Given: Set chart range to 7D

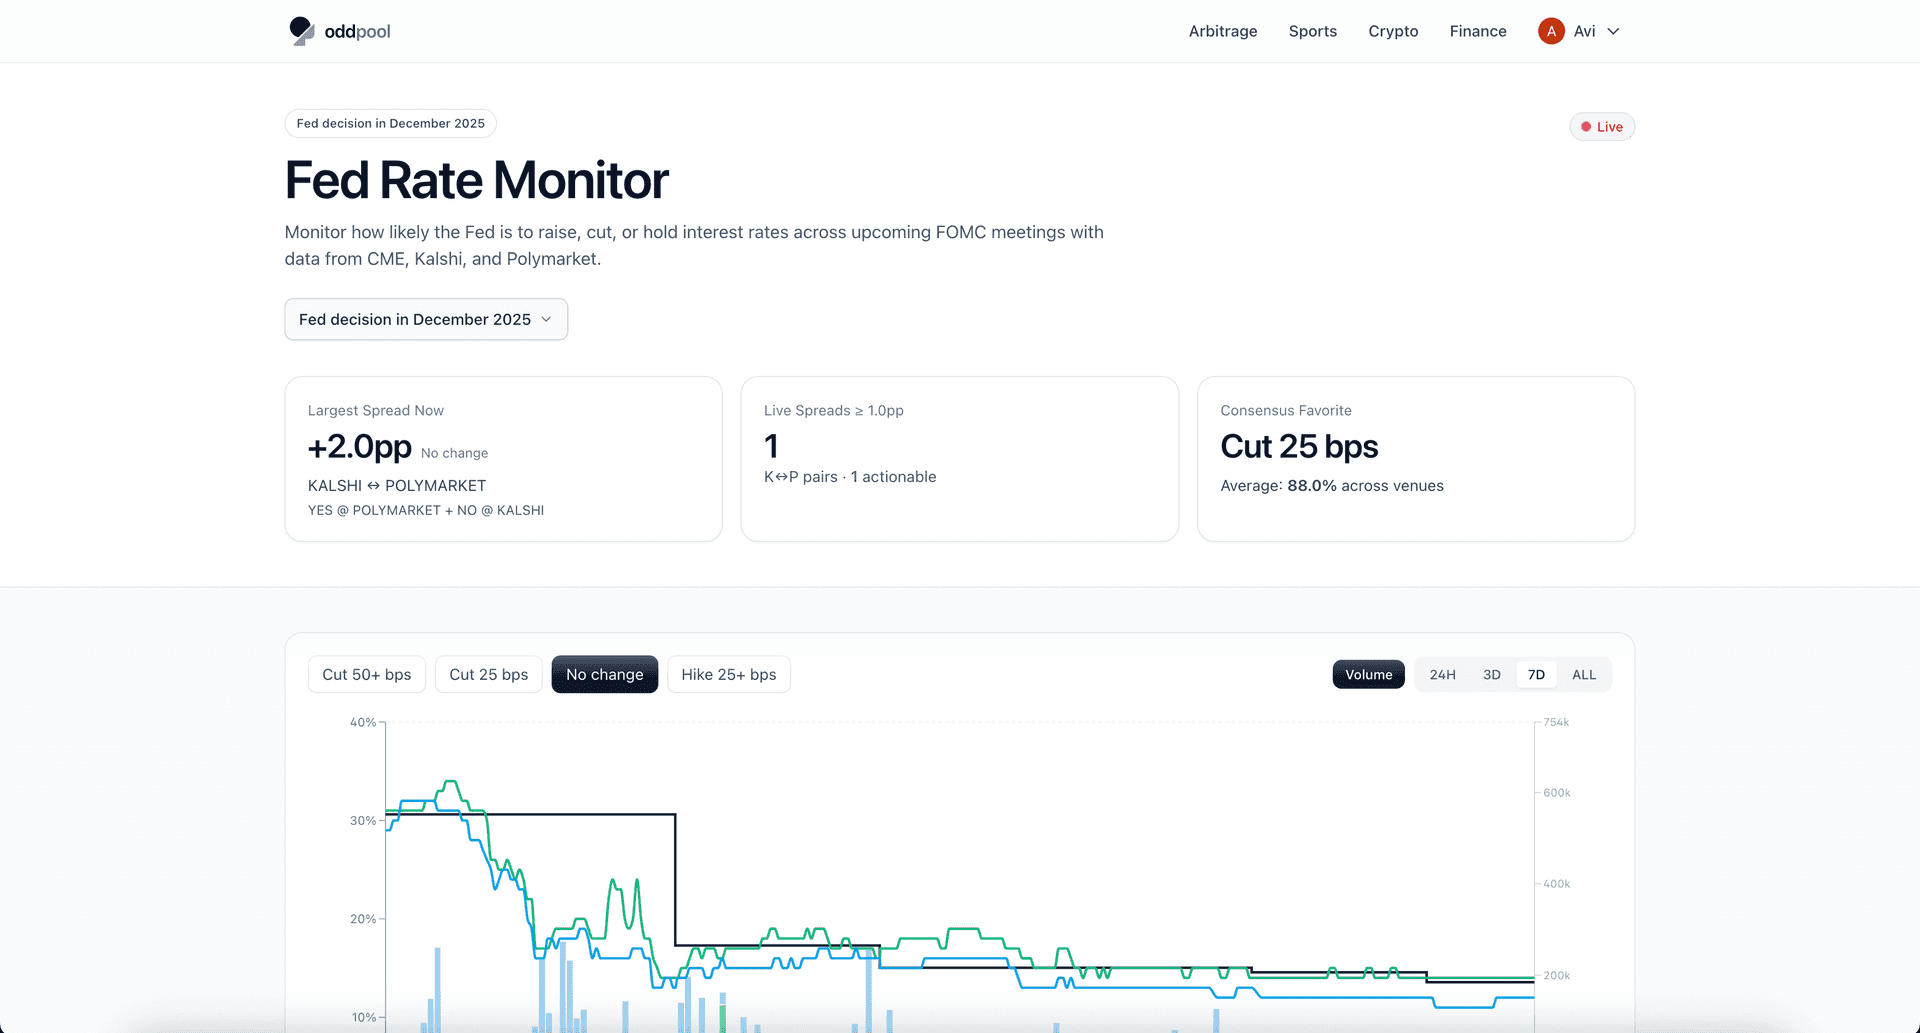Looking at the screenshot, I should pyautogui.click(x=1536, y=675).
